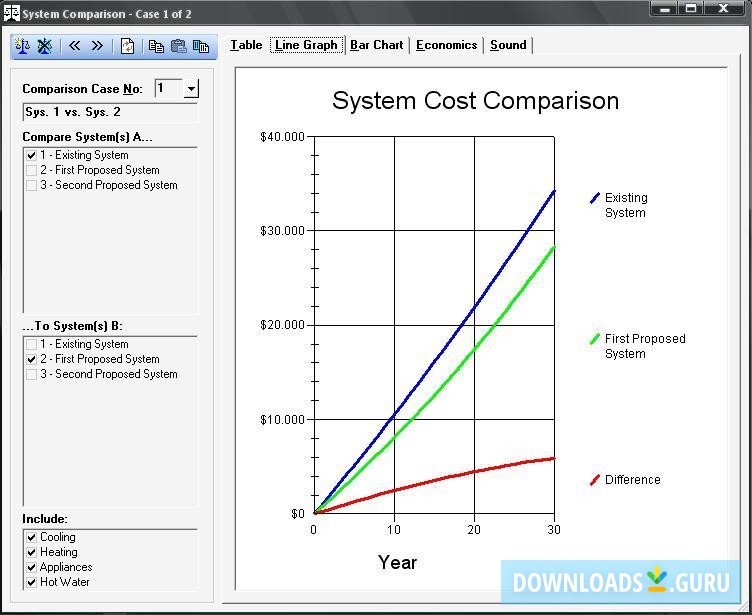
Task: Toggle the Cooling checkbox under Include
Action: click(x=31, y=537)
